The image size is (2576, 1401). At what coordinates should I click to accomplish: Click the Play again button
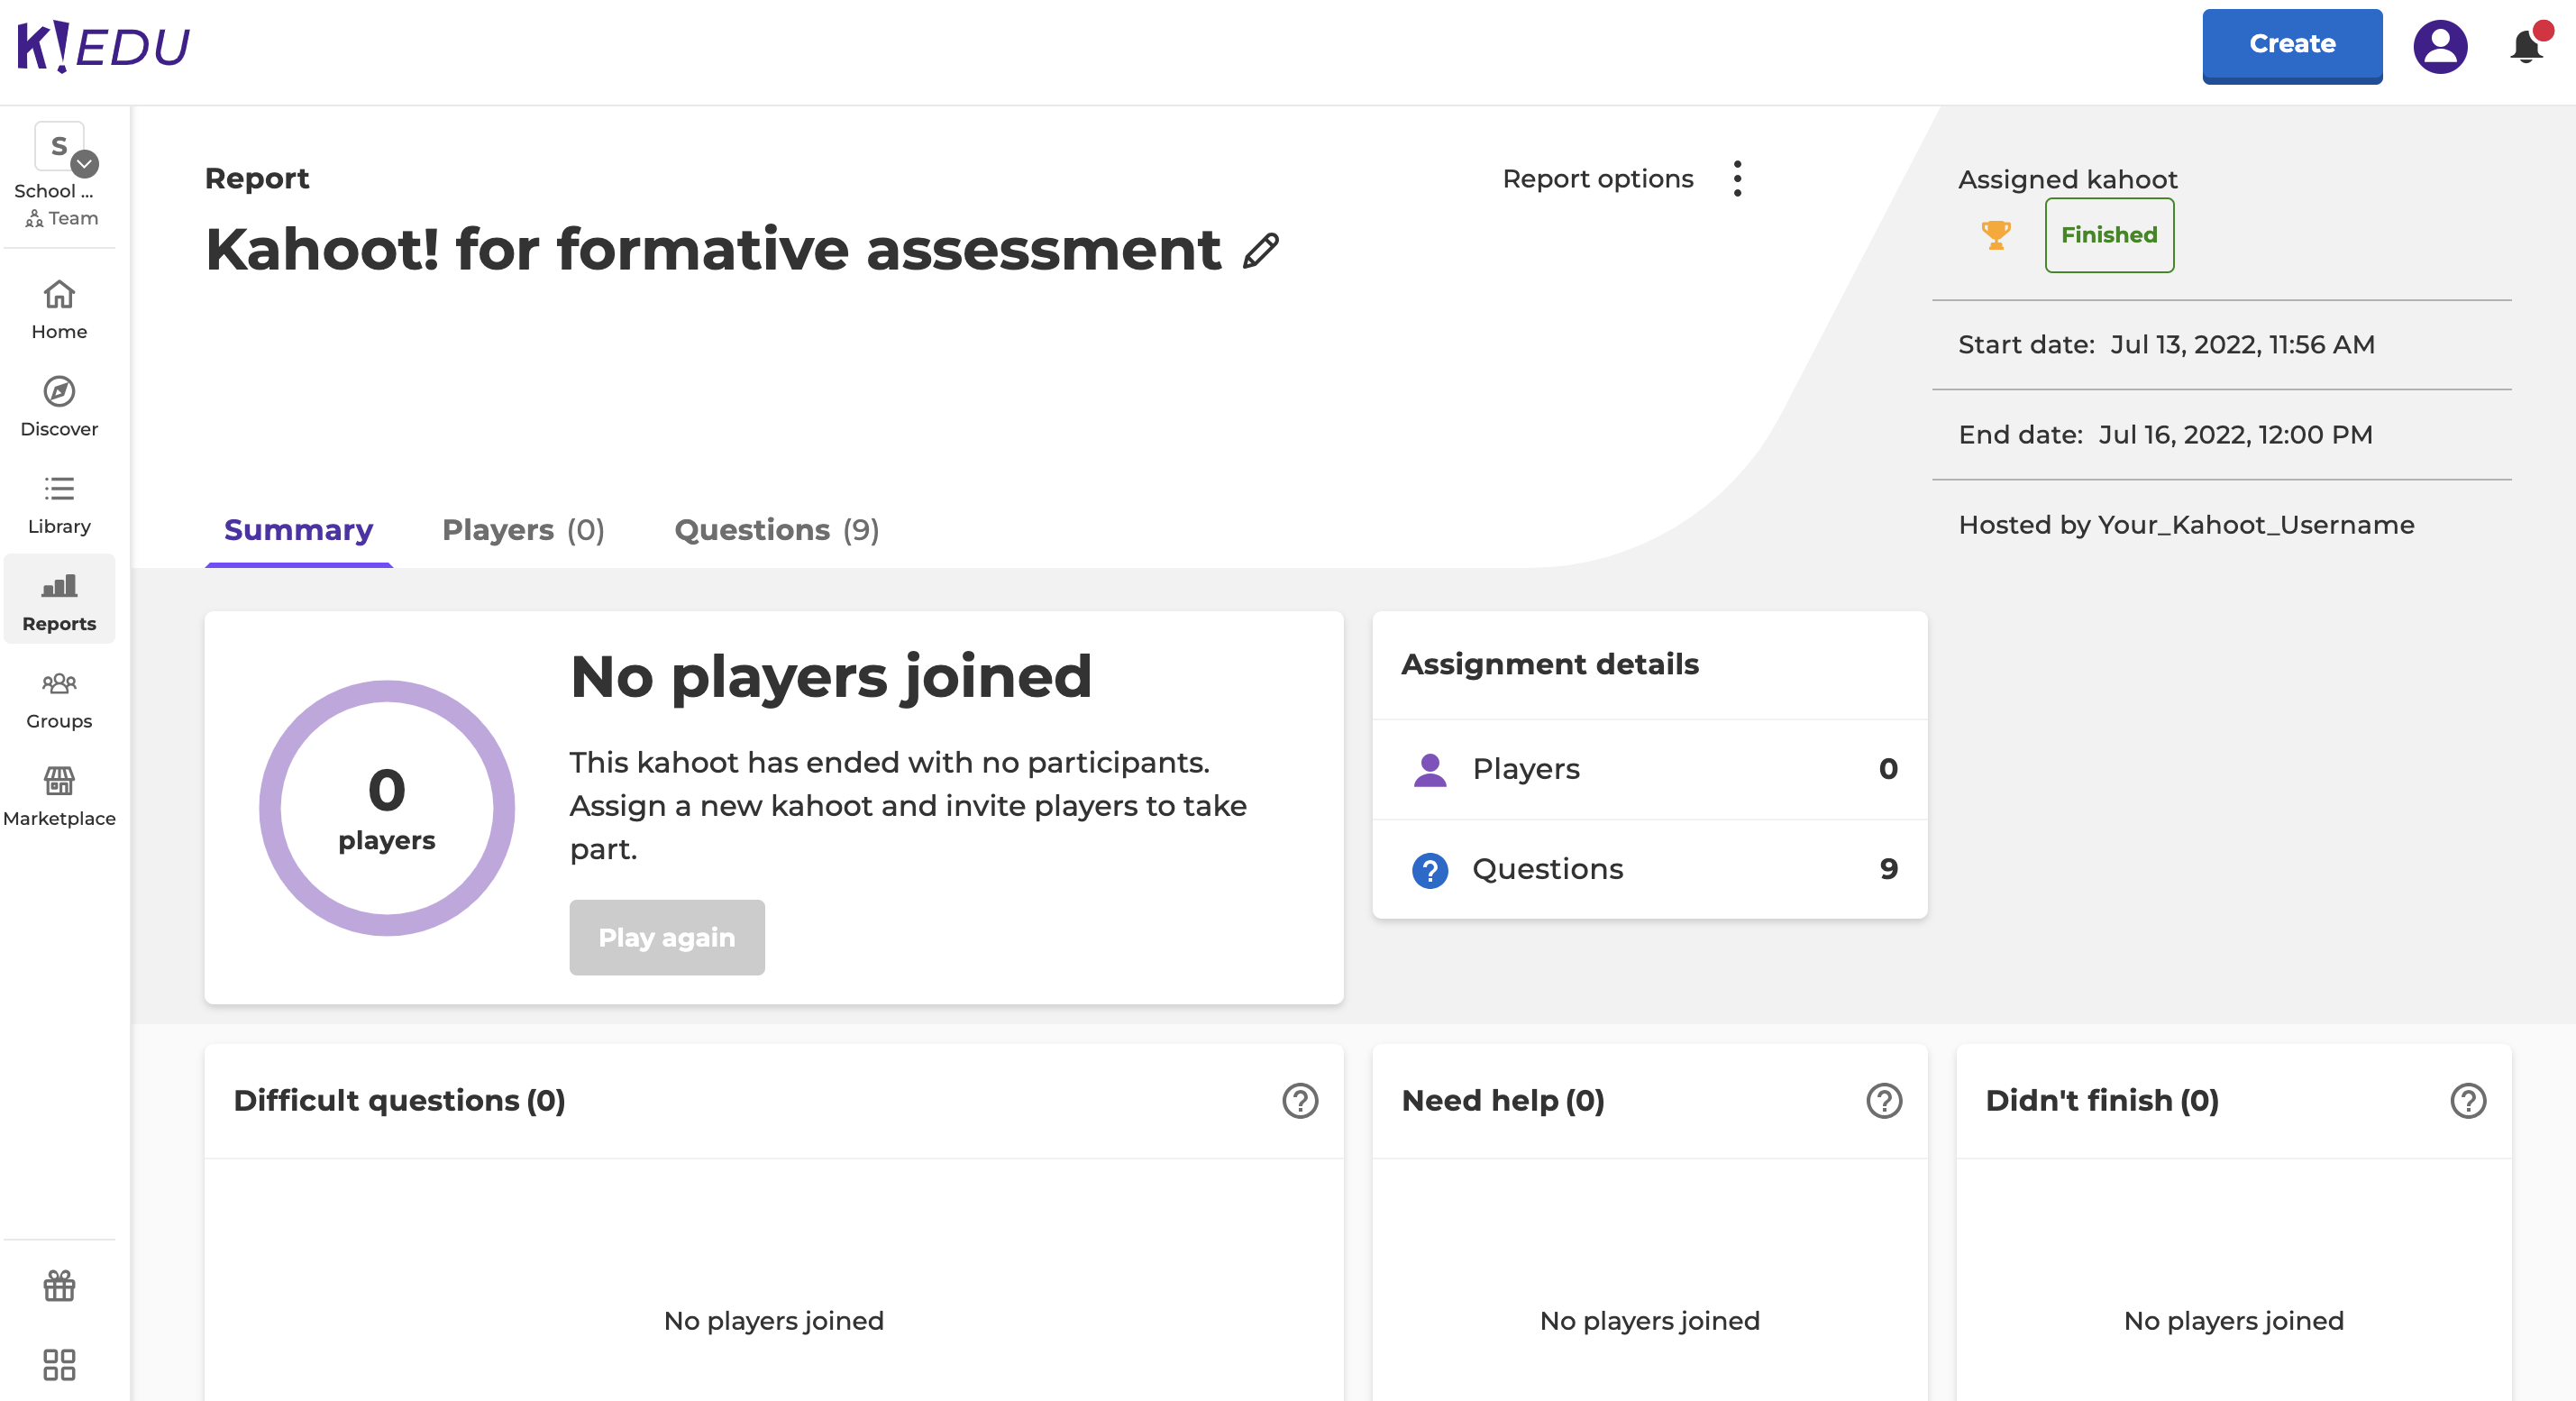pos(667,938)
